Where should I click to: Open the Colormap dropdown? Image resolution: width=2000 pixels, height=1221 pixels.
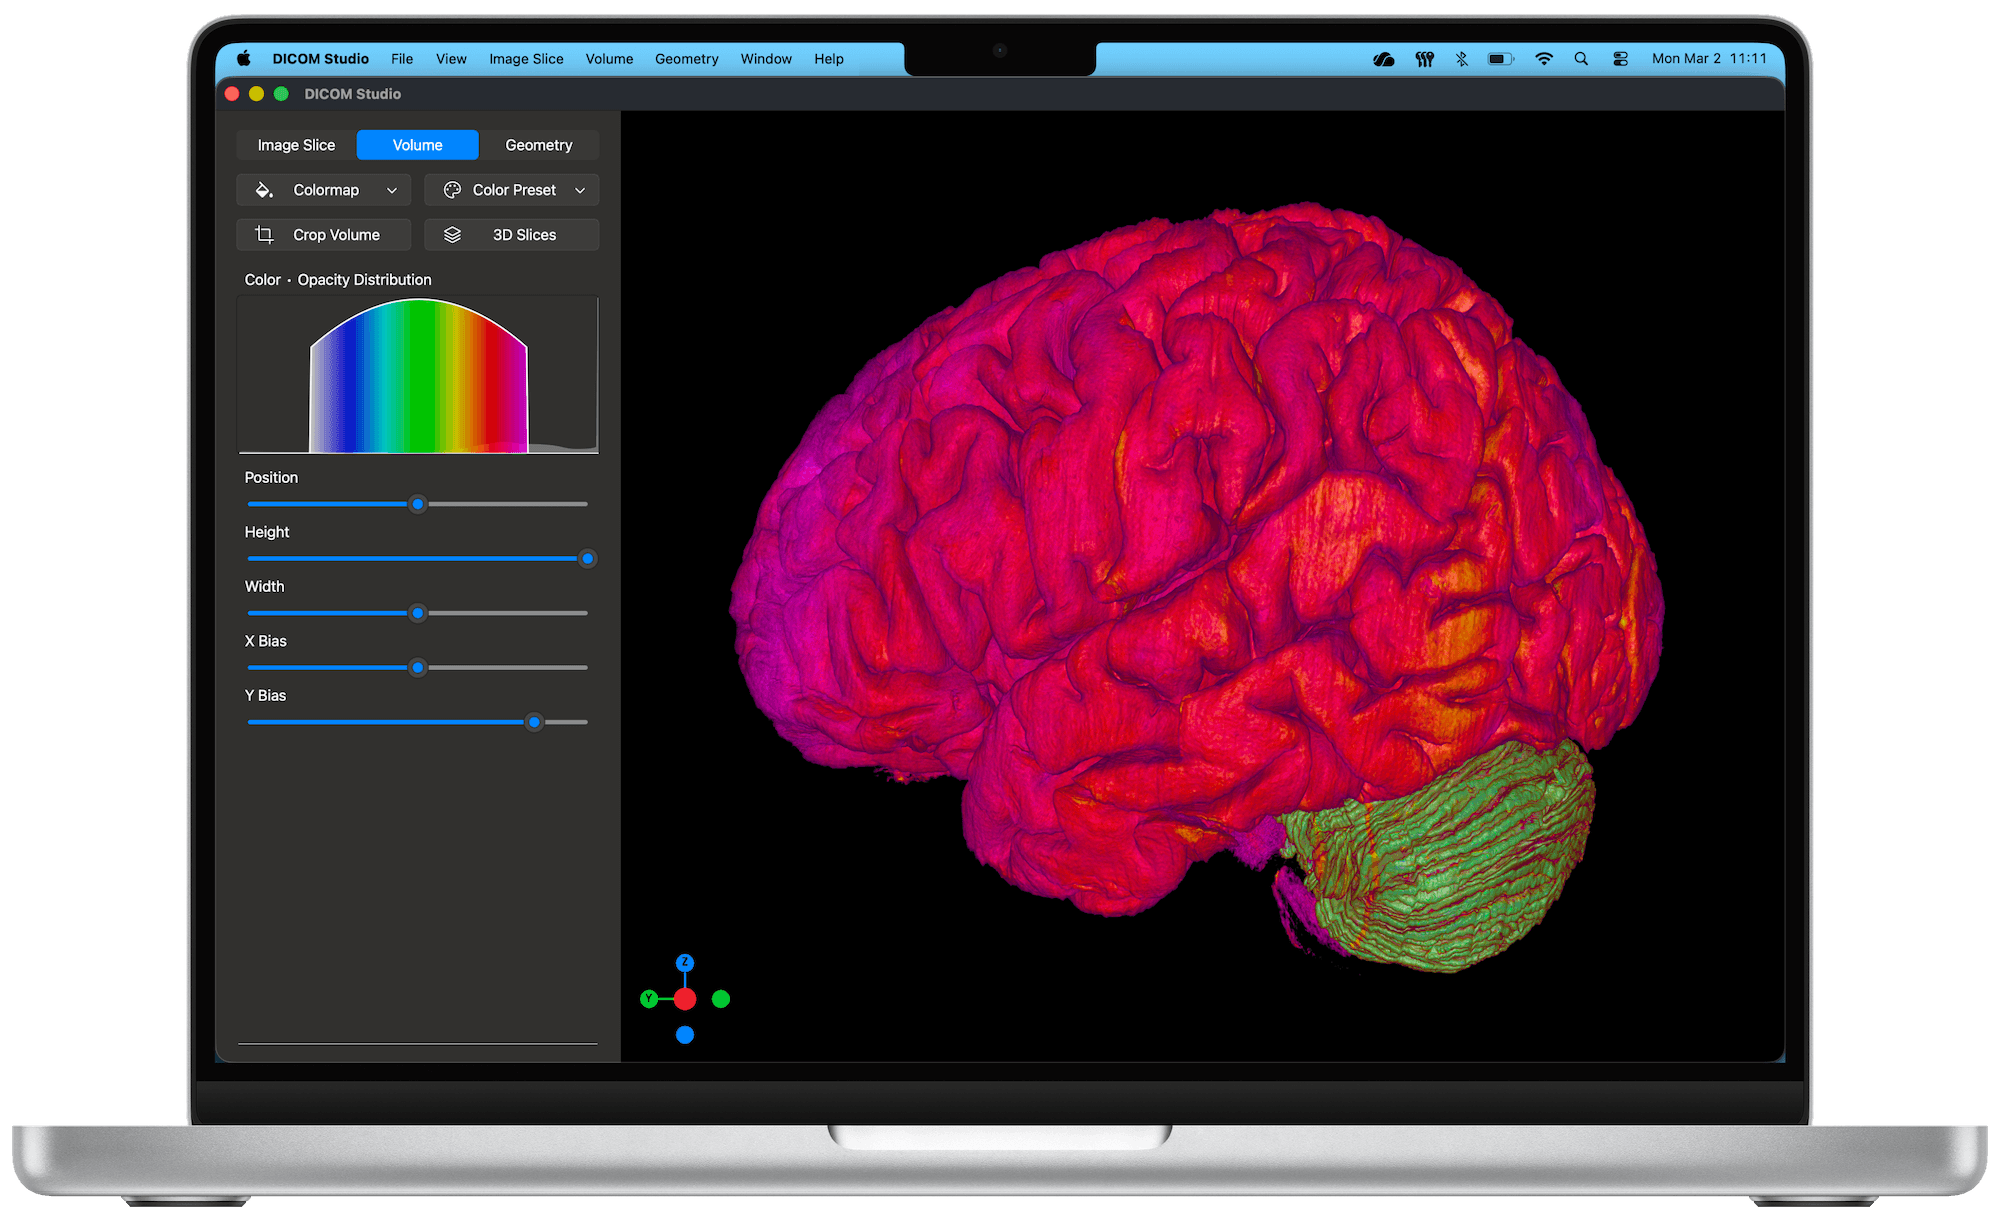[x=326, y=189]
